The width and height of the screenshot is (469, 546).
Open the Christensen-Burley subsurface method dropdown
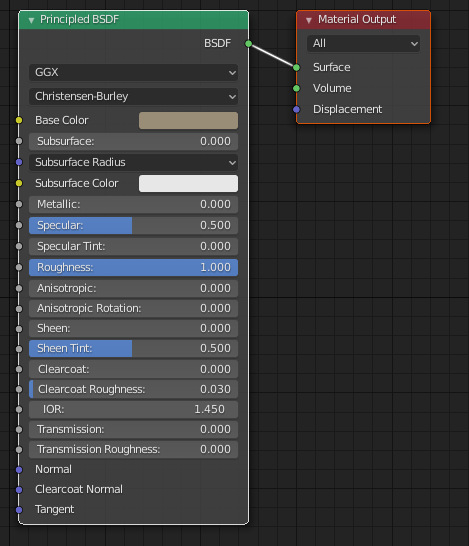click(133, 96)
